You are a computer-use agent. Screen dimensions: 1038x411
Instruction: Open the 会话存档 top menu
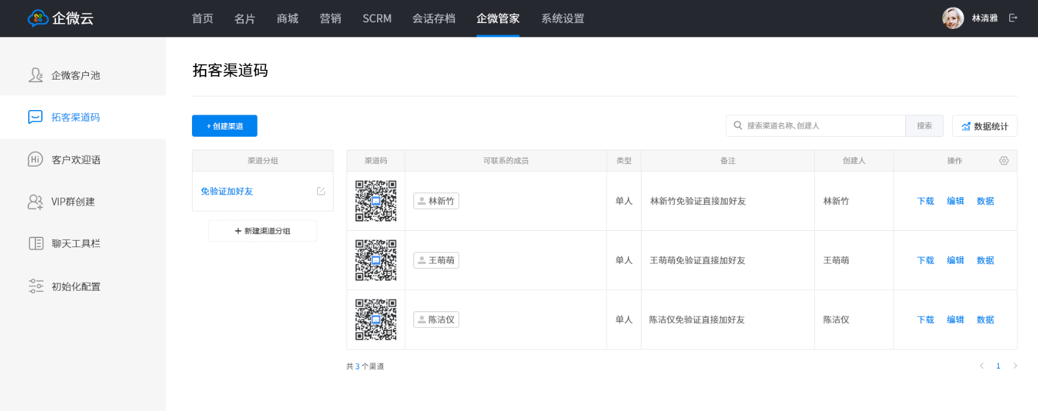click(x=434, y=19)
